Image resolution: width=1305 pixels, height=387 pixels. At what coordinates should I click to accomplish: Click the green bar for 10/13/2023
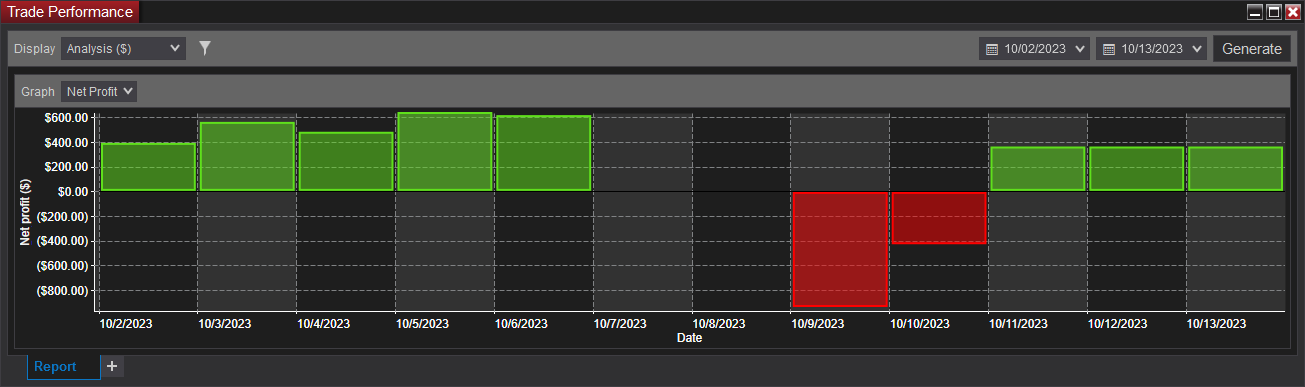(1235, 169)
